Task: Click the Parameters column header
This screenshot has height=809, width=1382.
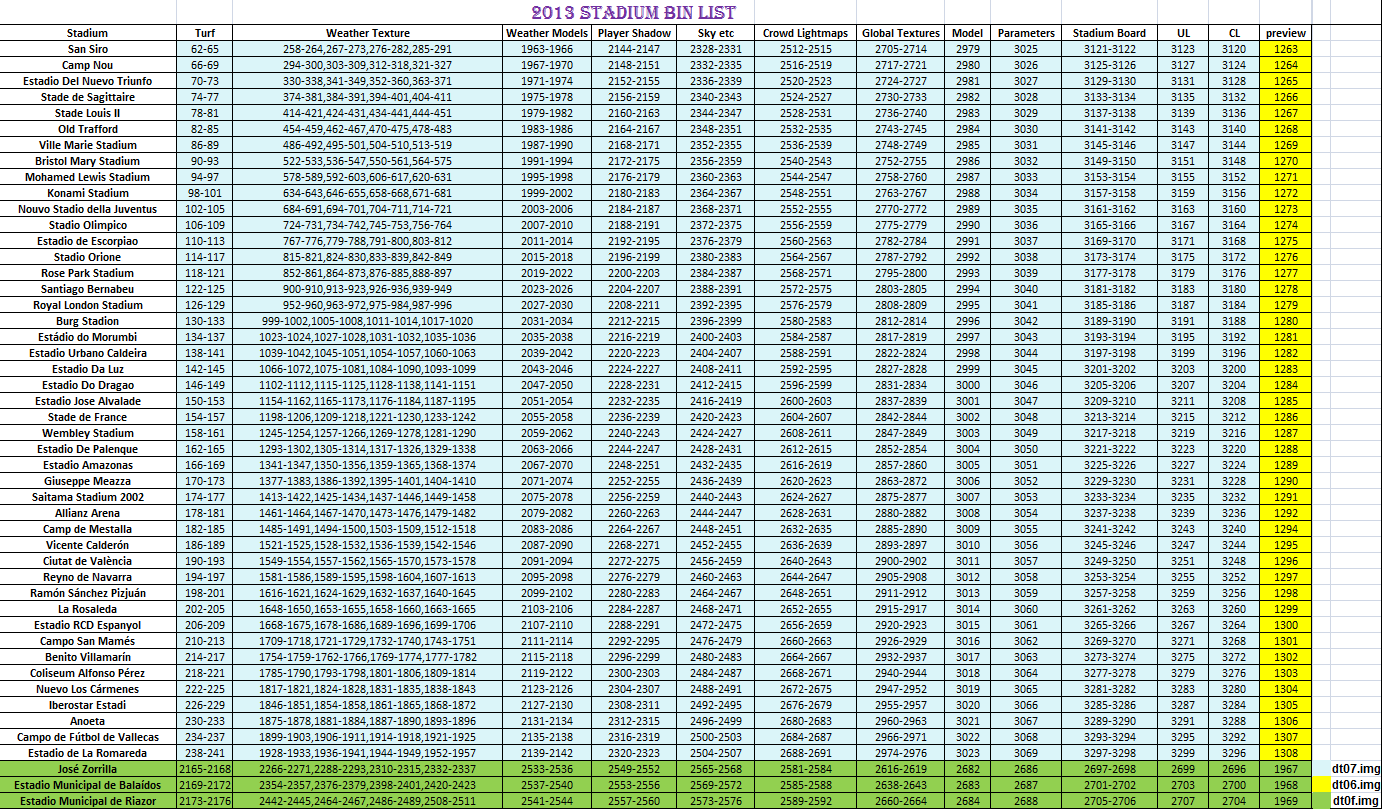Action: coord(1026,33)
